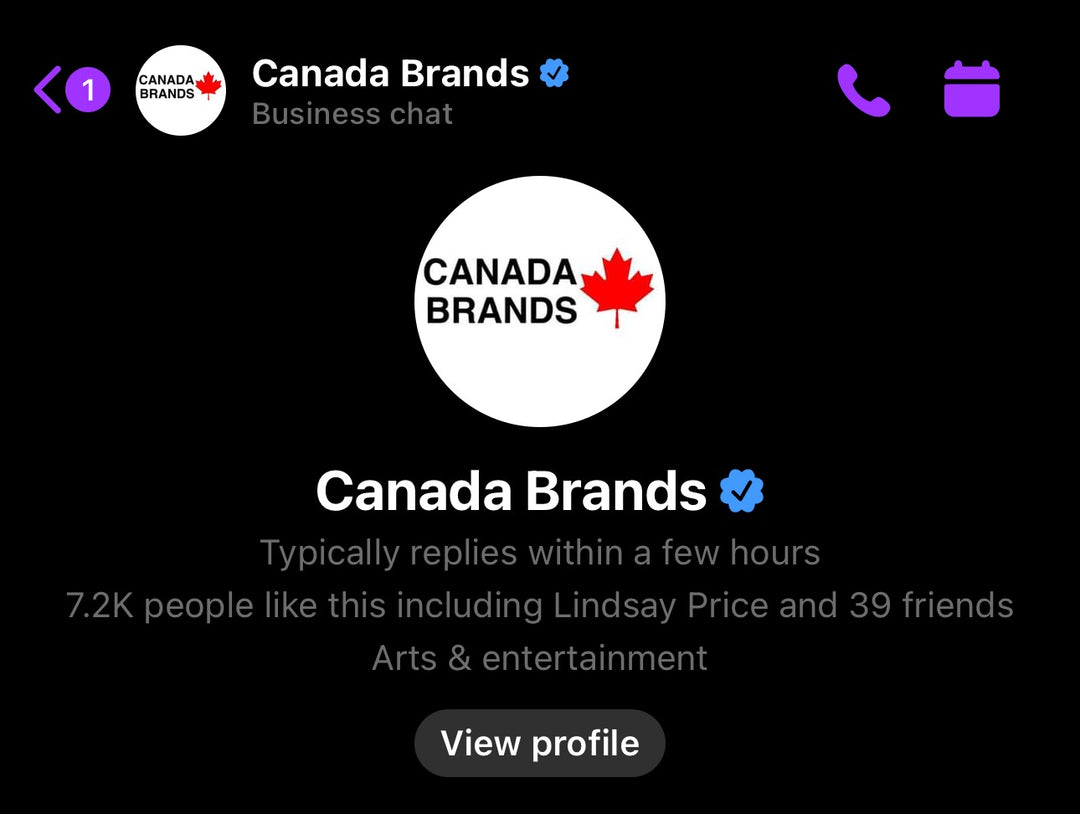Click the 7.2K people like this count

[x=227, y=606]
